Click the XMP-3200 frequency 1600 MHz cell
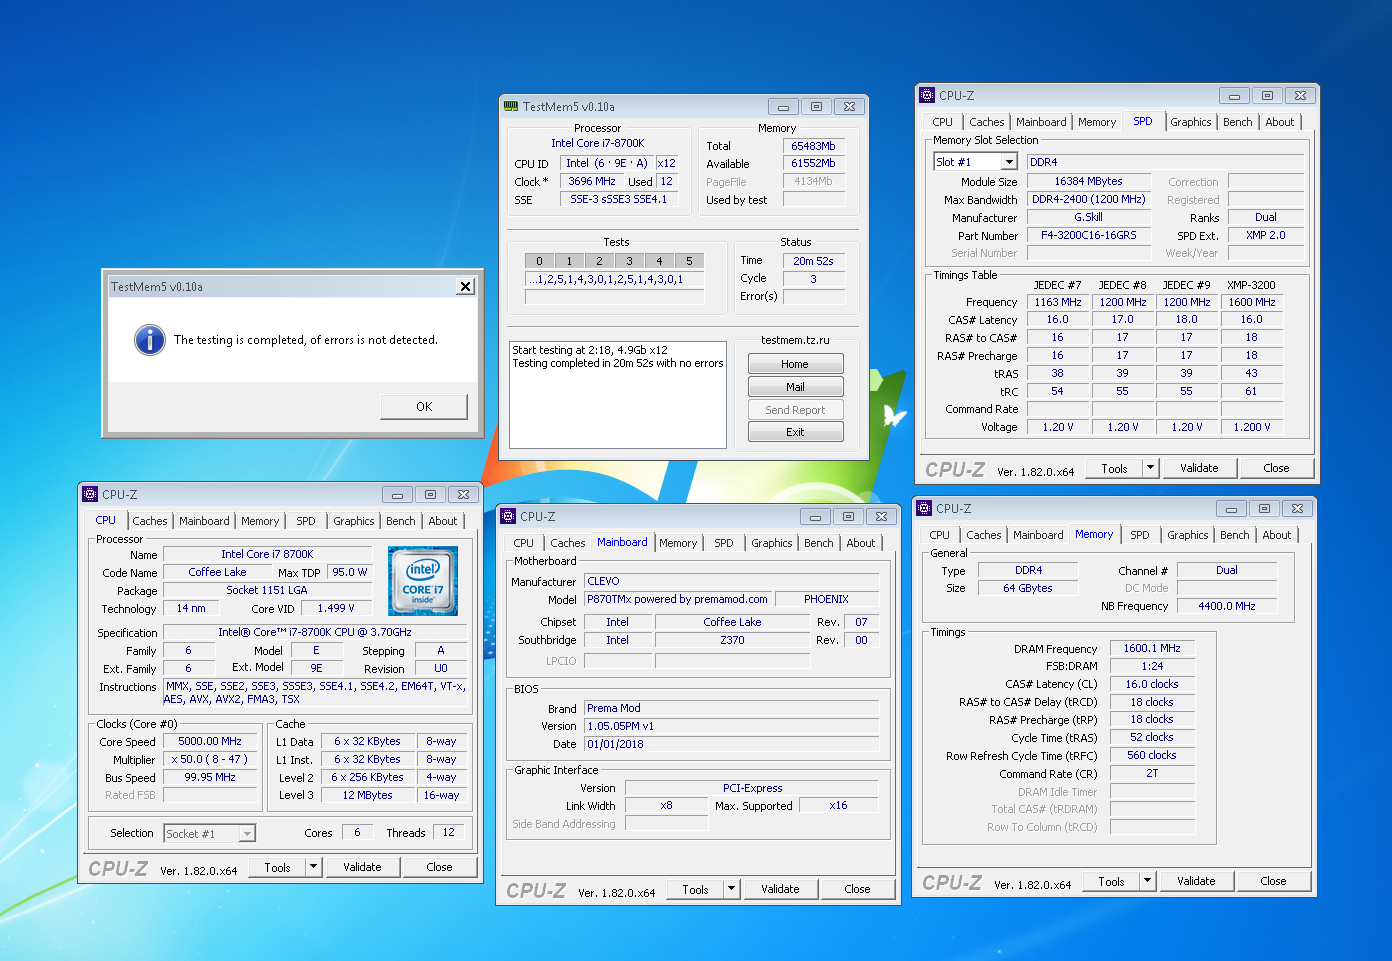The image size is (1392, 961). point(1252,302)
